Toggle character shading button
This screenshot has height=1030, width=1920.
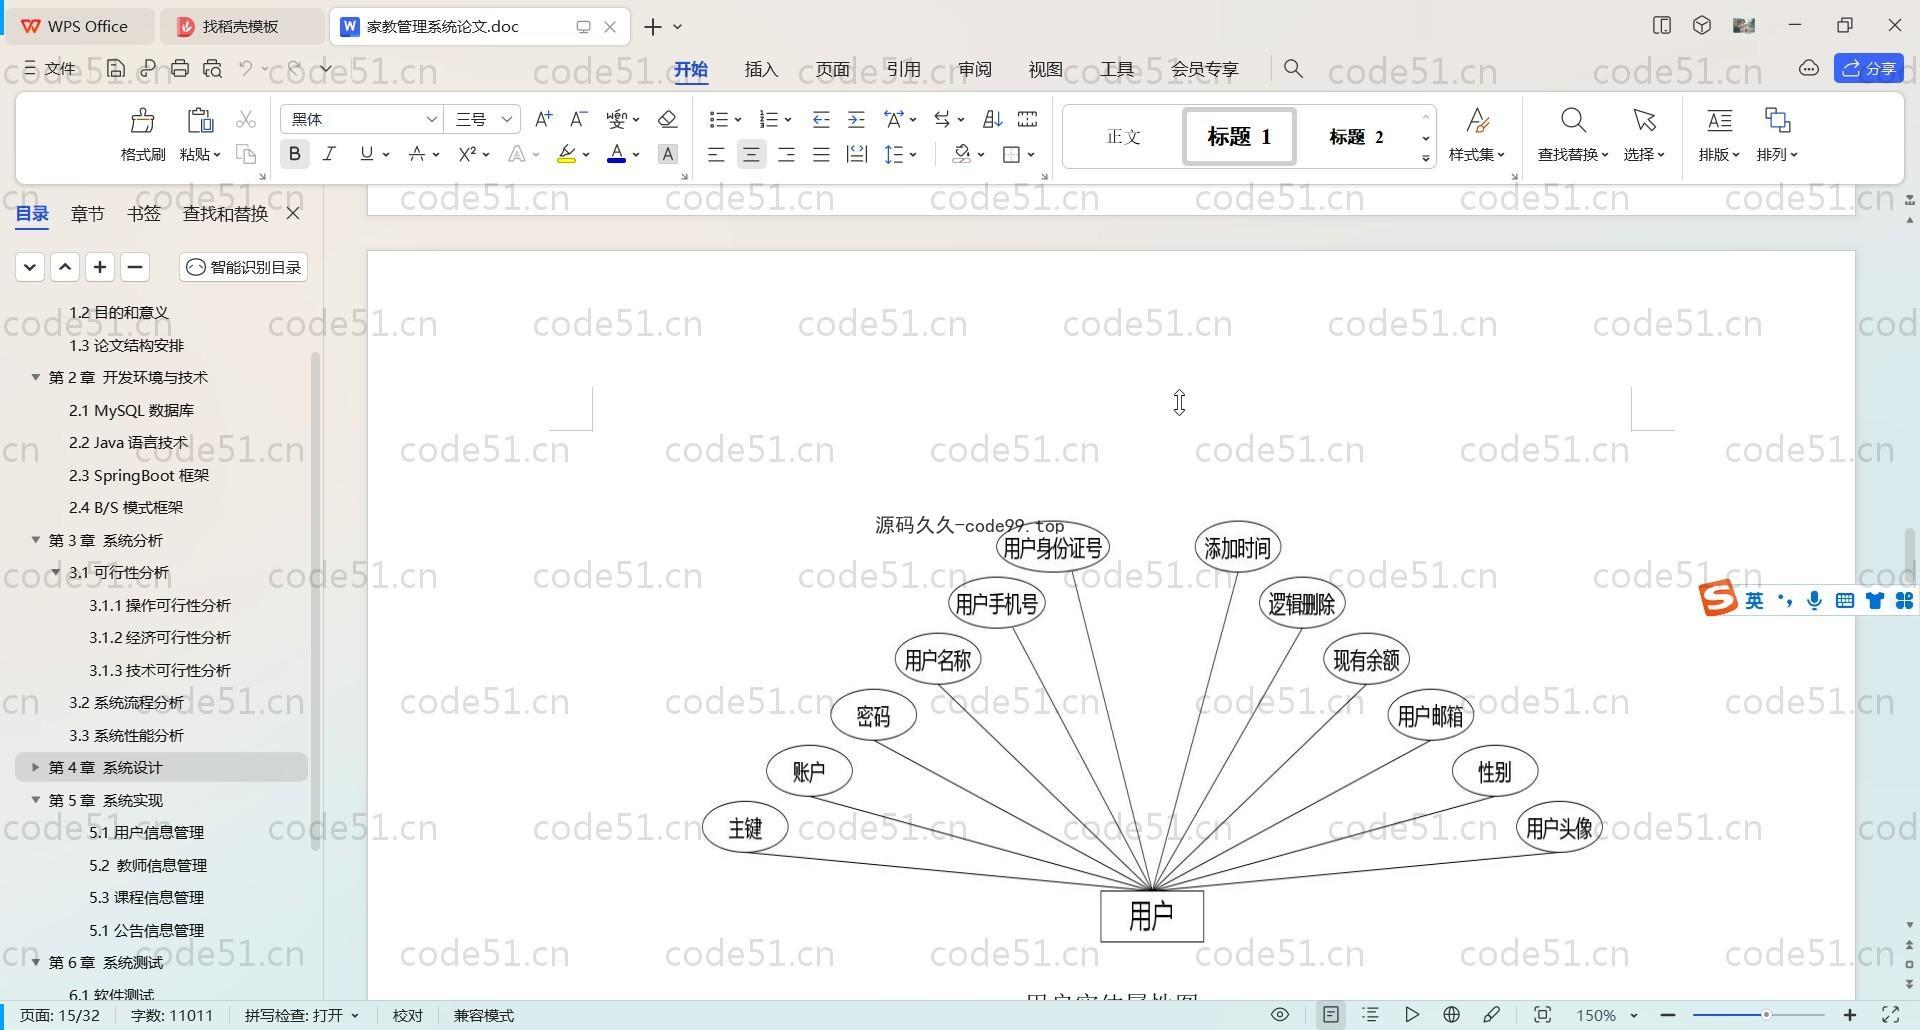coord(668,154)
